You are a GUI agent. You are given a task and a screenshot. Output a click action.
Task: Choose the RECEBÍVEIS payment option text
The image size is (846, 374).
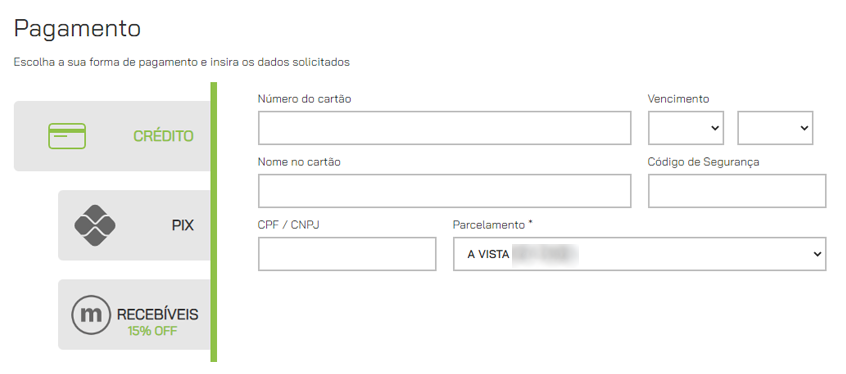pyautogui.click(x=158, y=315)
